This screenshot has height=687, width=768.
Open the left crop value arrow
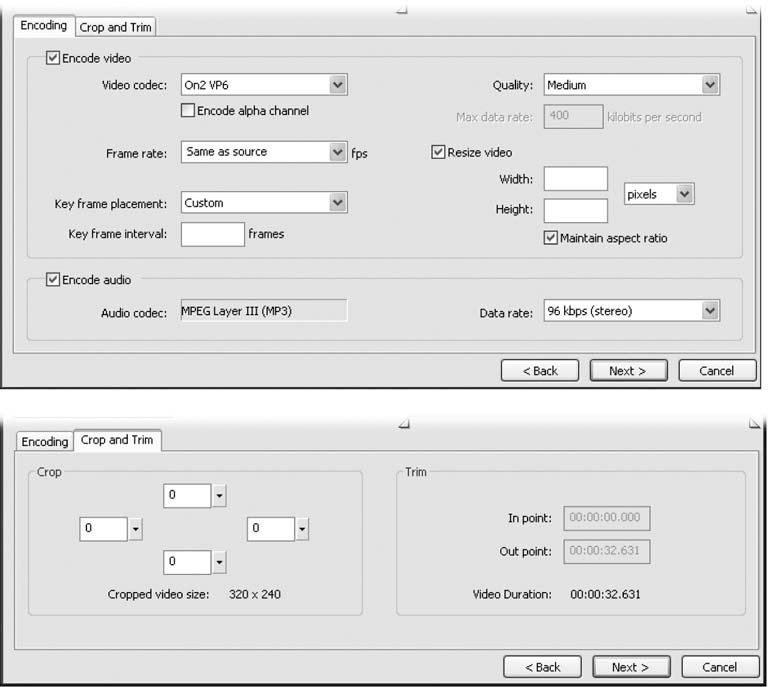point(136,529)
